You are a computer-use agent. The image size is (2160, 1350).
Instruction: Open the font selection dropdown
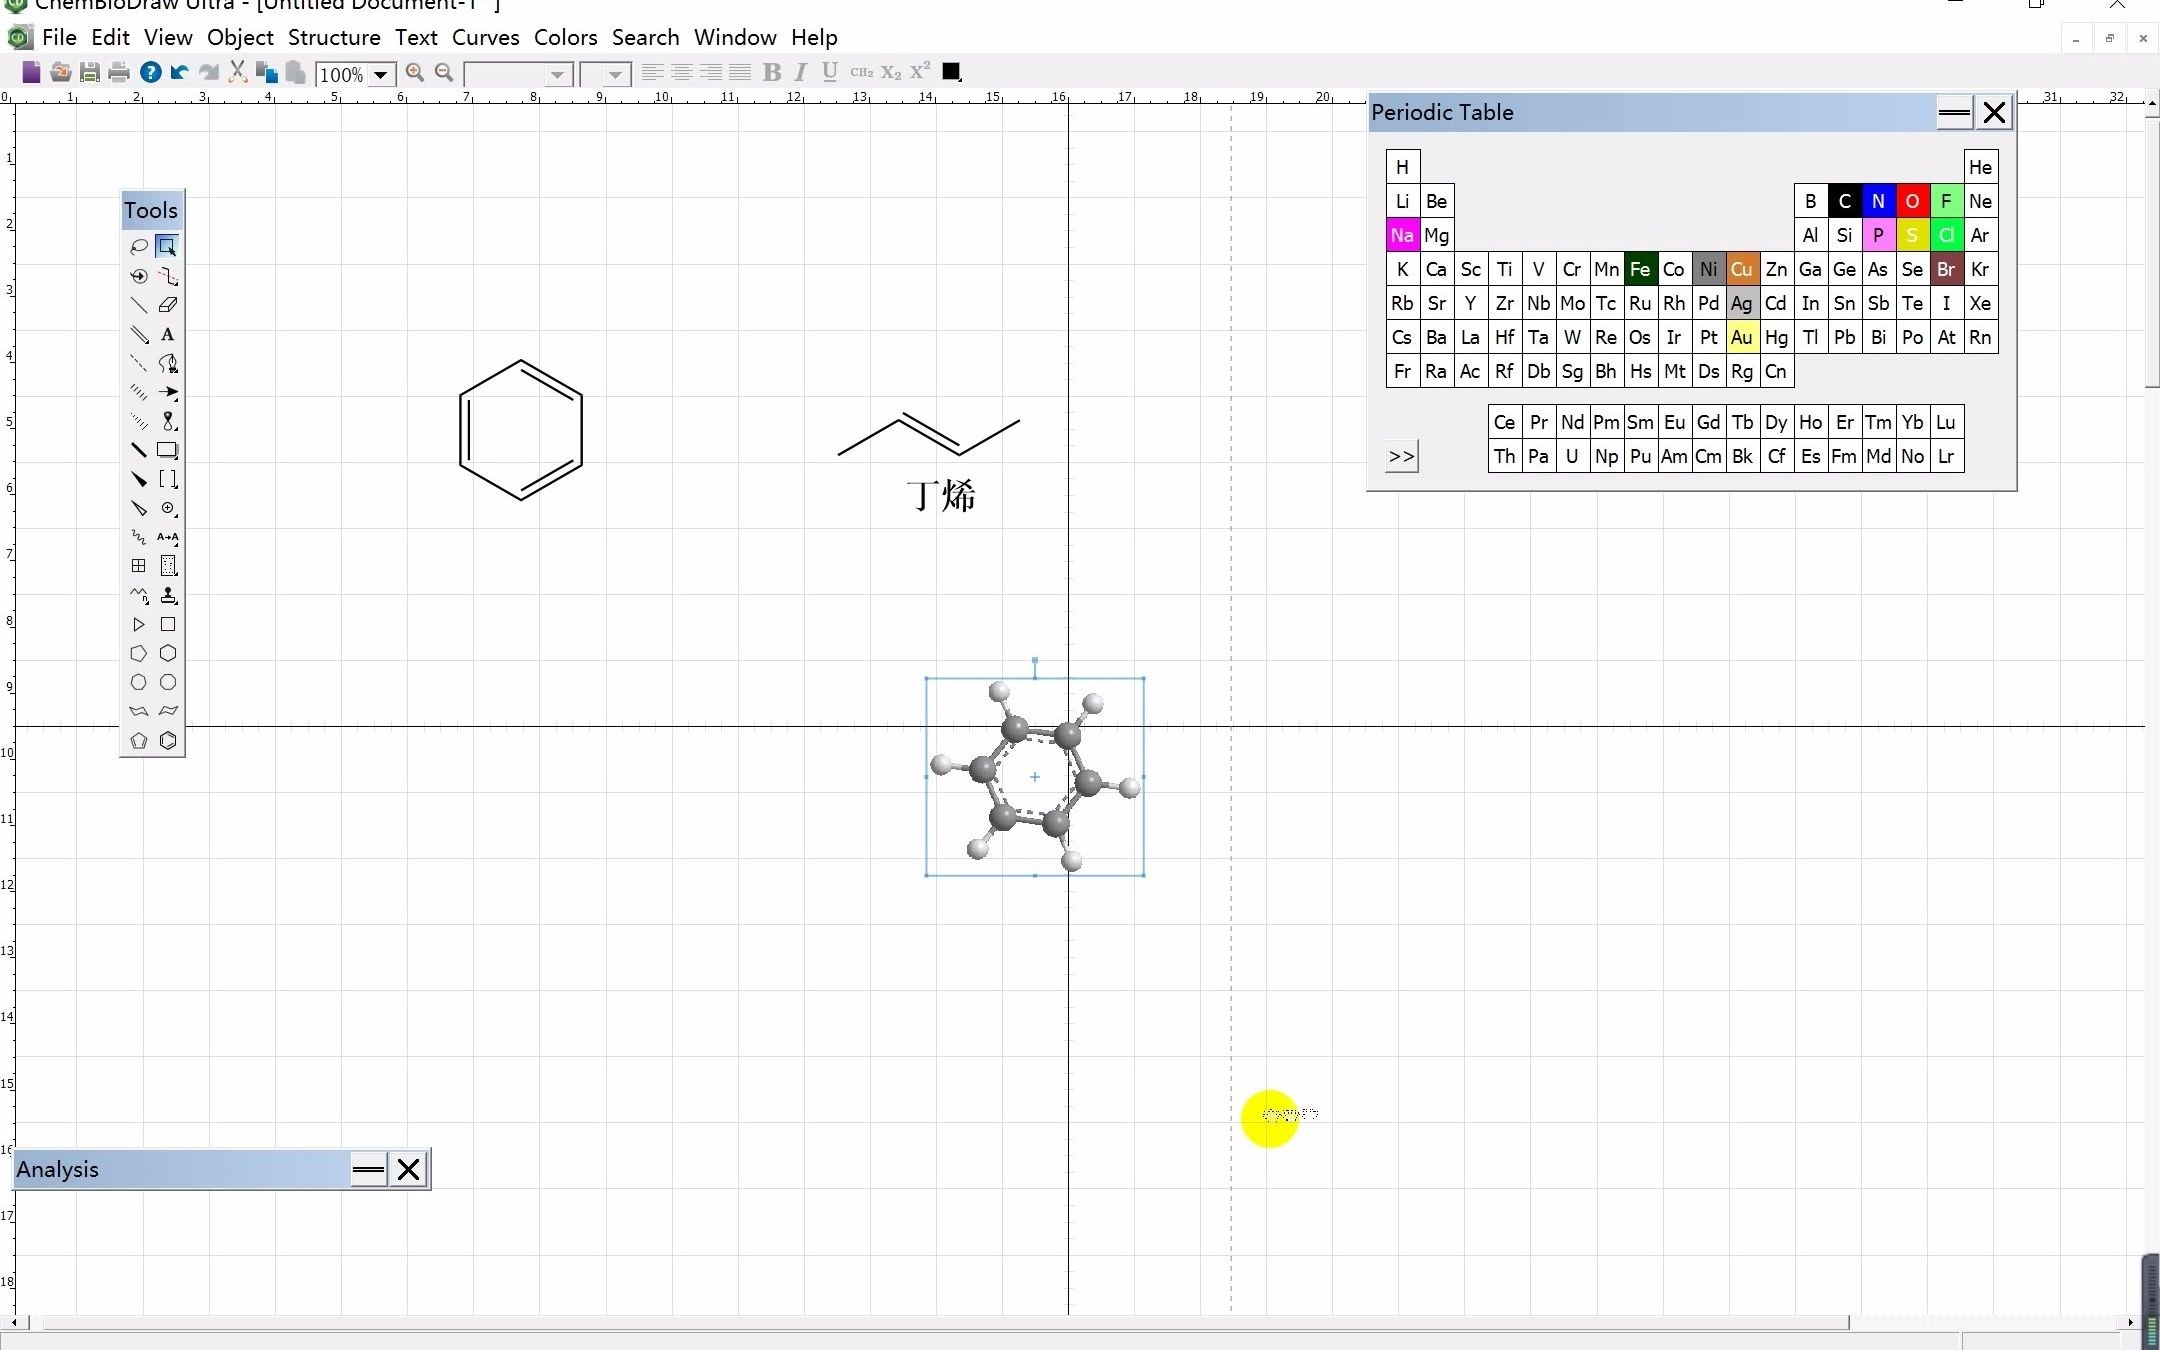tap(556, 74)
